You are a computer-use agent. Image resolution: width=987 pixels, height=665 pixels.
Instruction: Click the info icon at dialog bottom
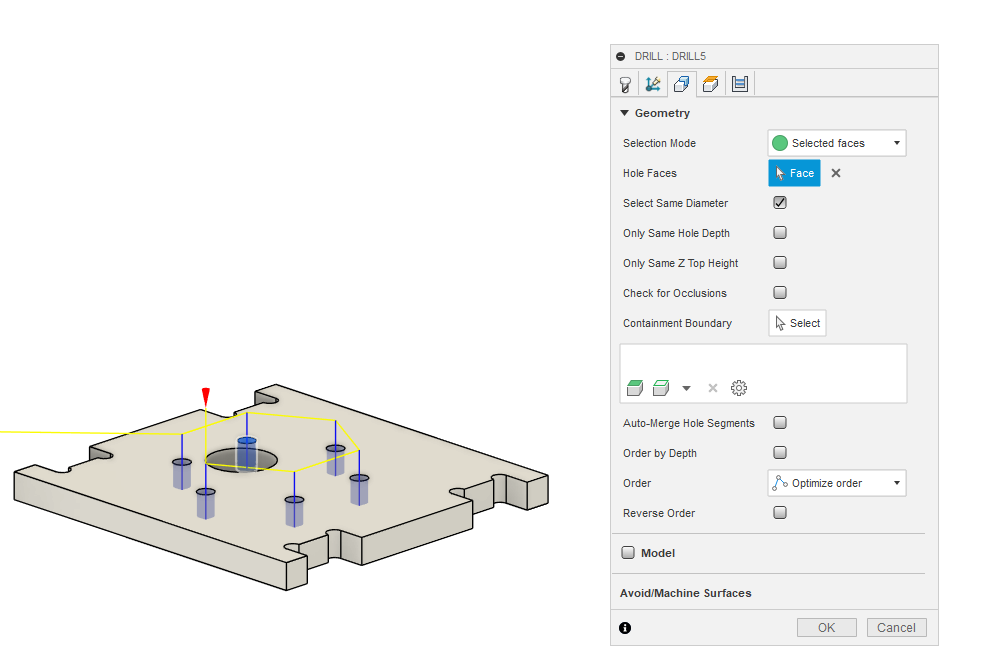coord(625,628)
